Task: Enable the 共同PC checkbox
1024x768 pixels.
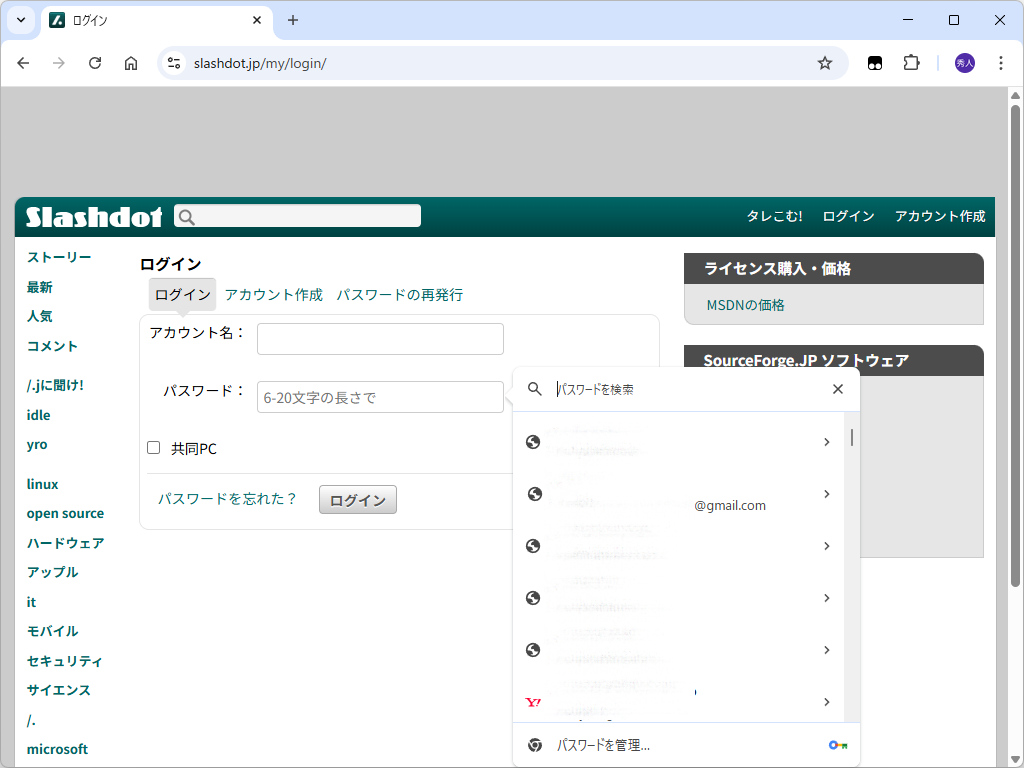Action: (153, 447)
